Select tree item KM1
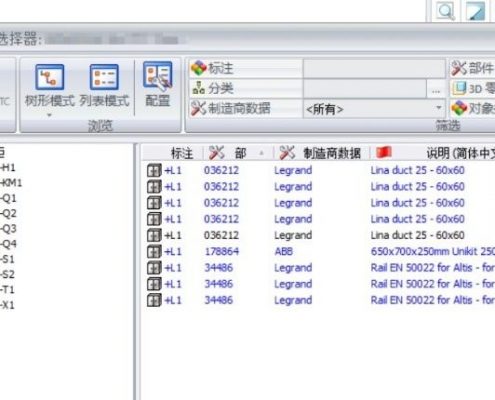This screenshot has height=400, width=495. [x=11, y=183]
